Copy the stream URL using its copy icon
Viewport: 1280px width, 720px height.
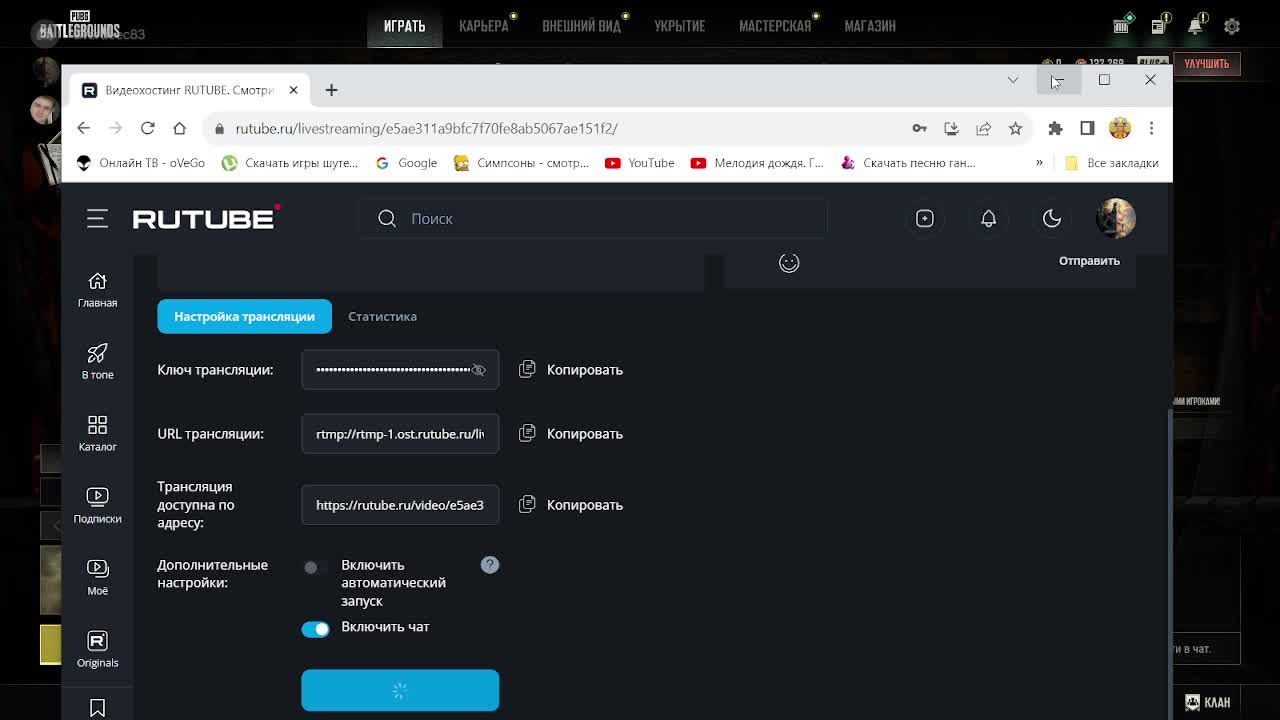(x=527, y=433)
